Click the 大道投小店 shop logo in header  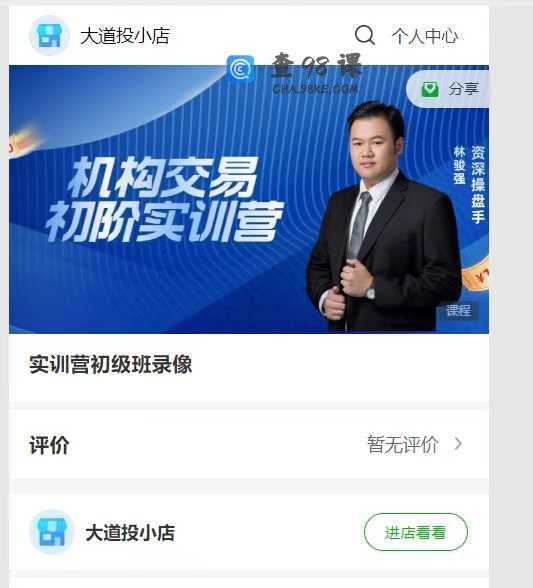(50, 36)
